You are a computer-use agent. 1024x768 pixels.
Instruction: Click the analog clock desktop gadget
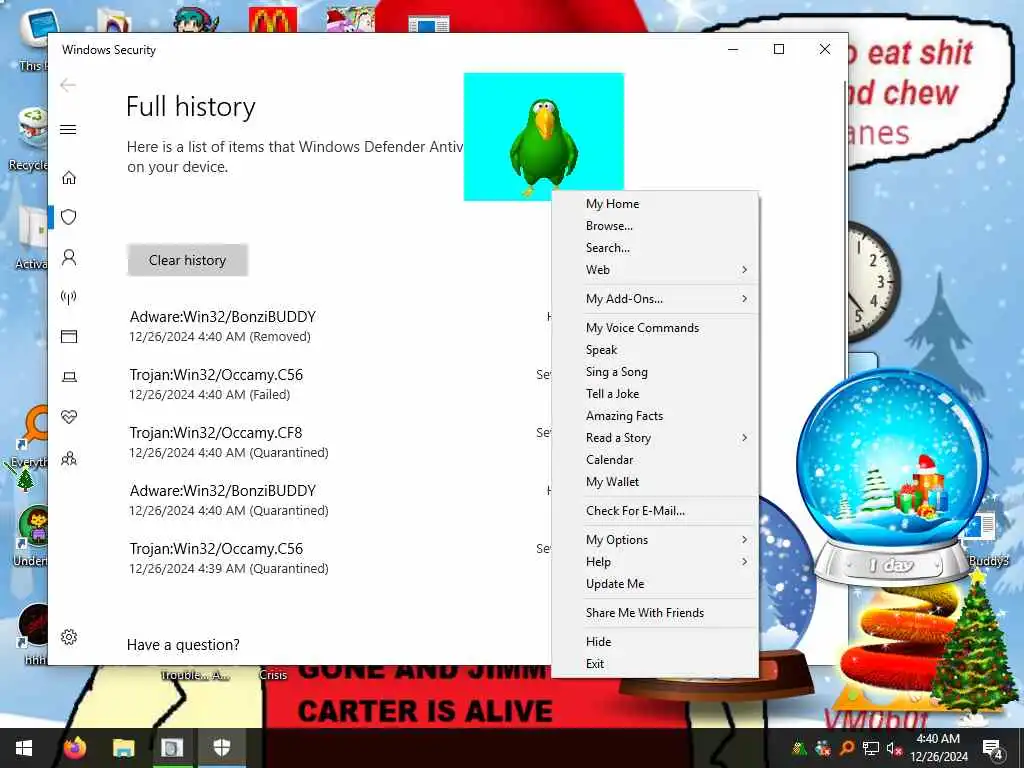click(872, 281)
